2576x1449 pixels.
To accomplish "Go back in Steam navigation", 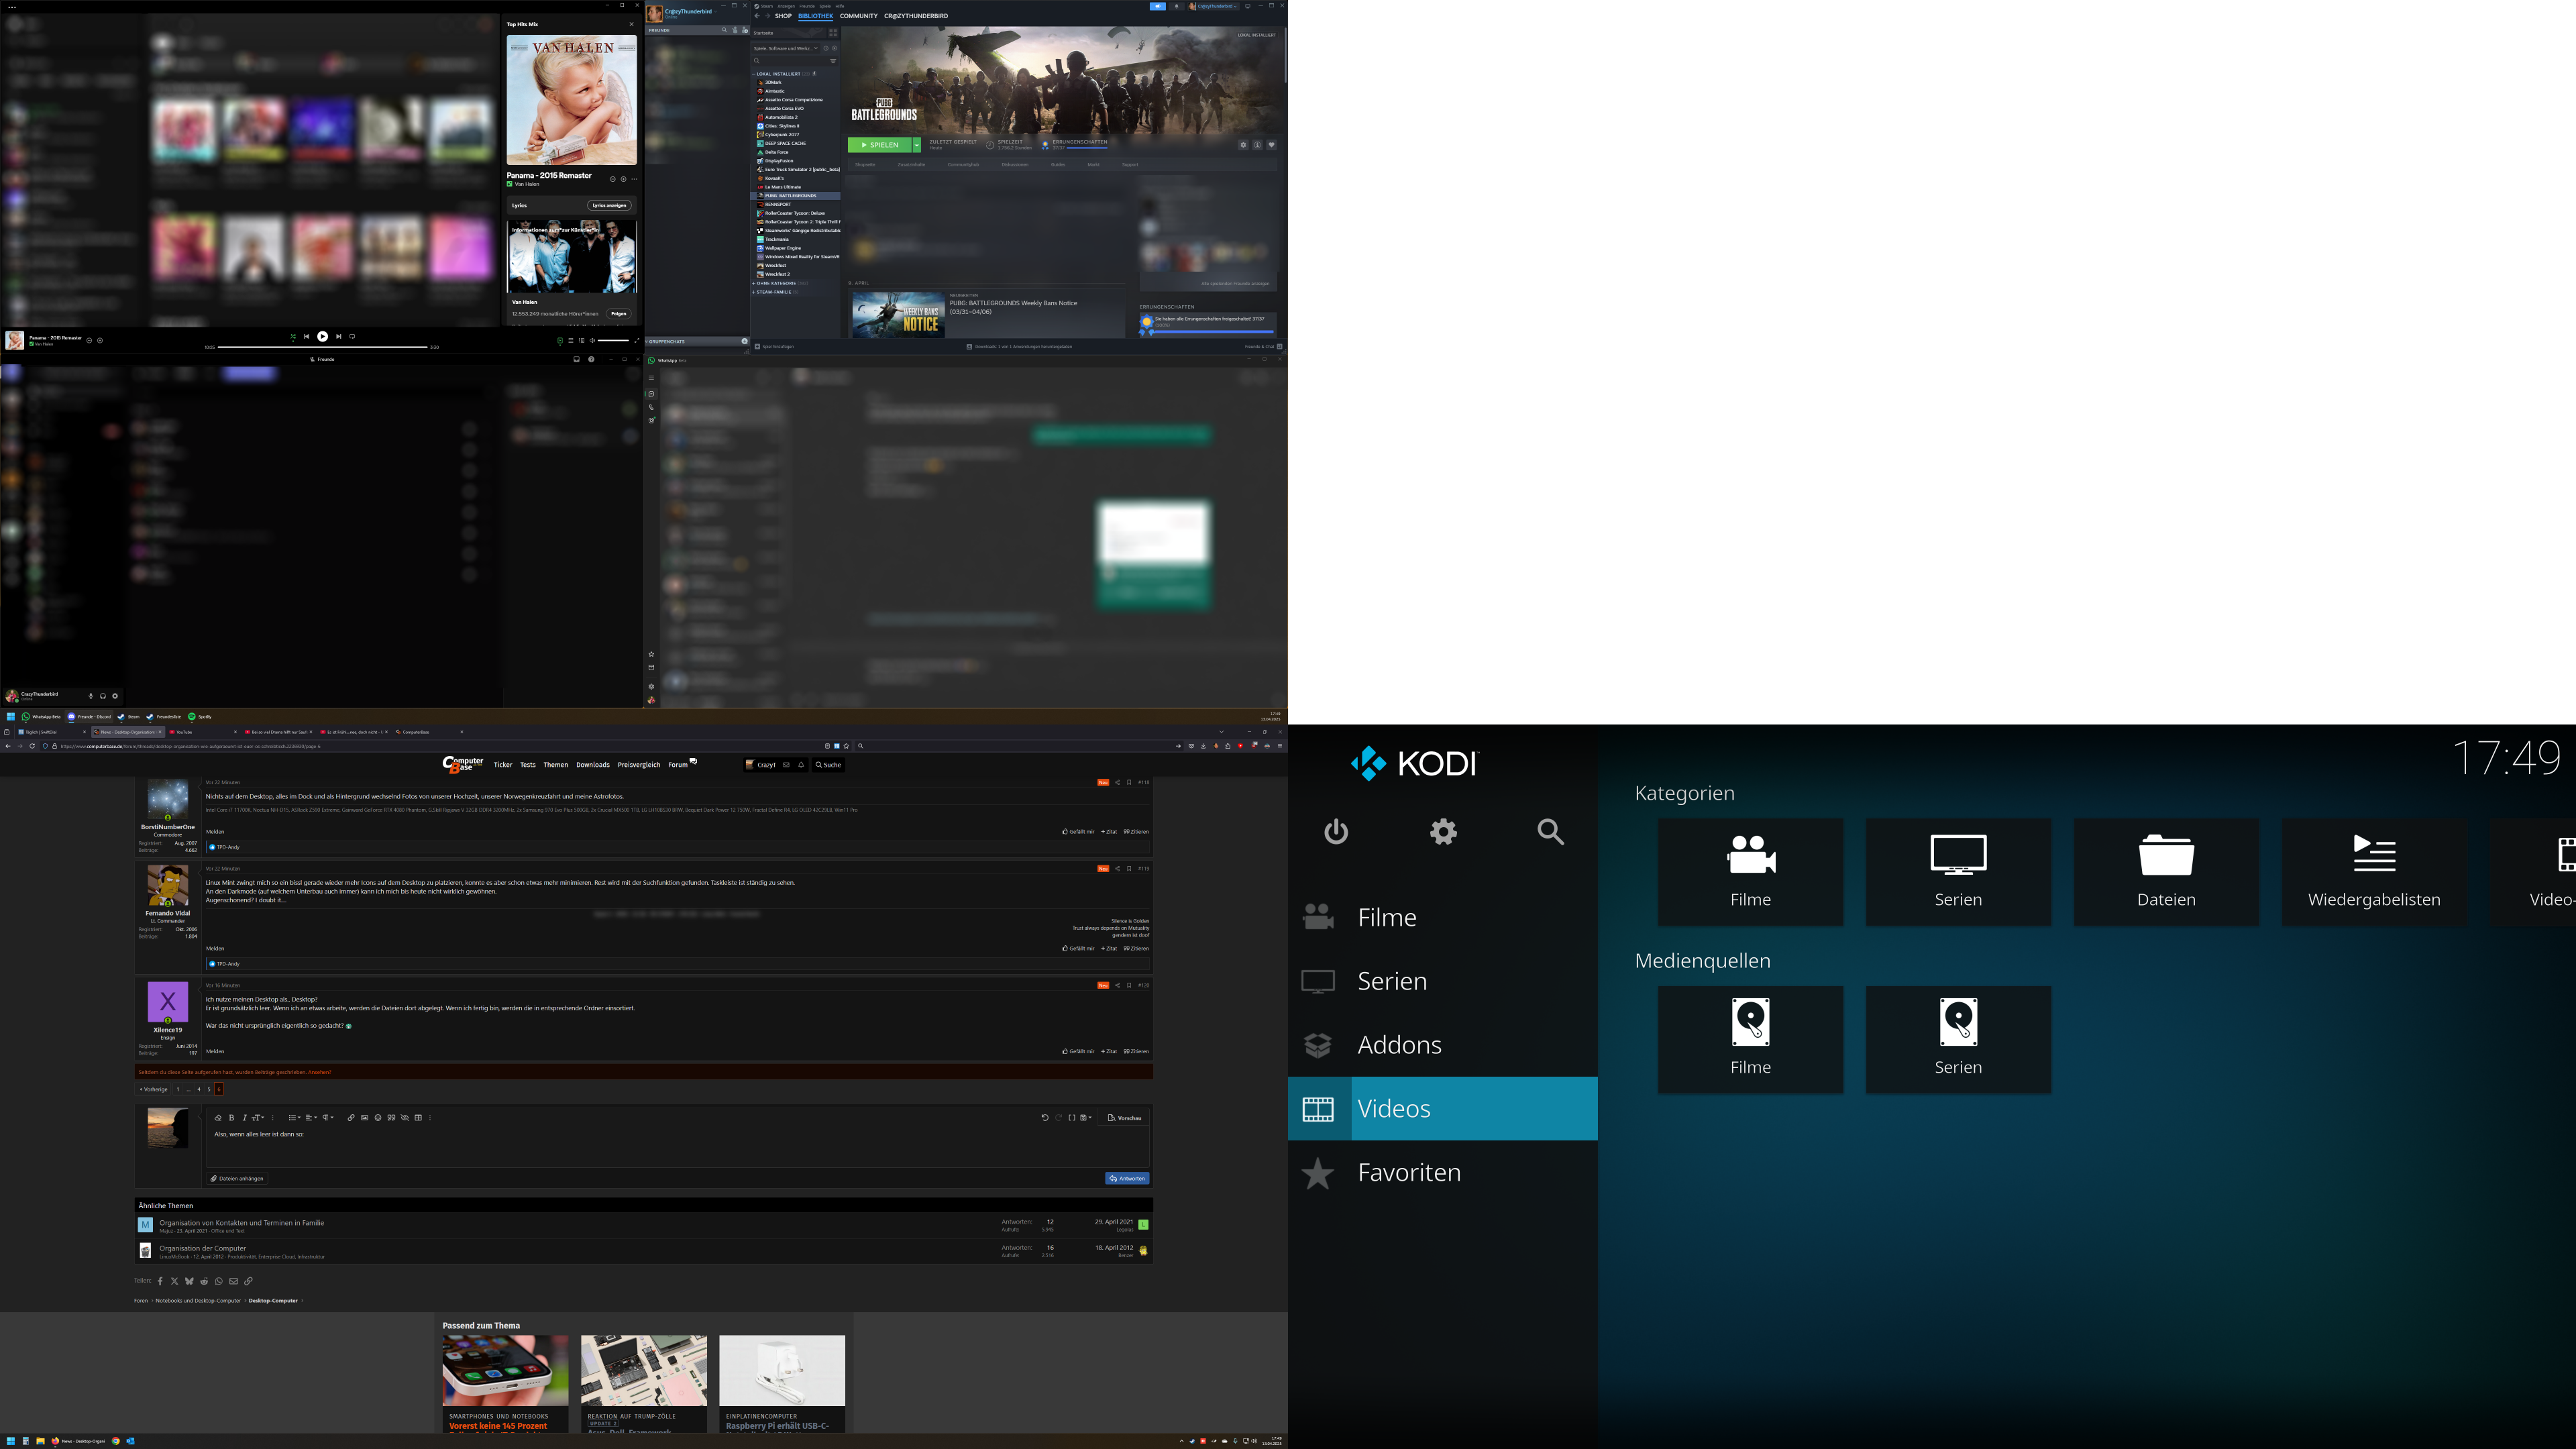I will (757, 16).
